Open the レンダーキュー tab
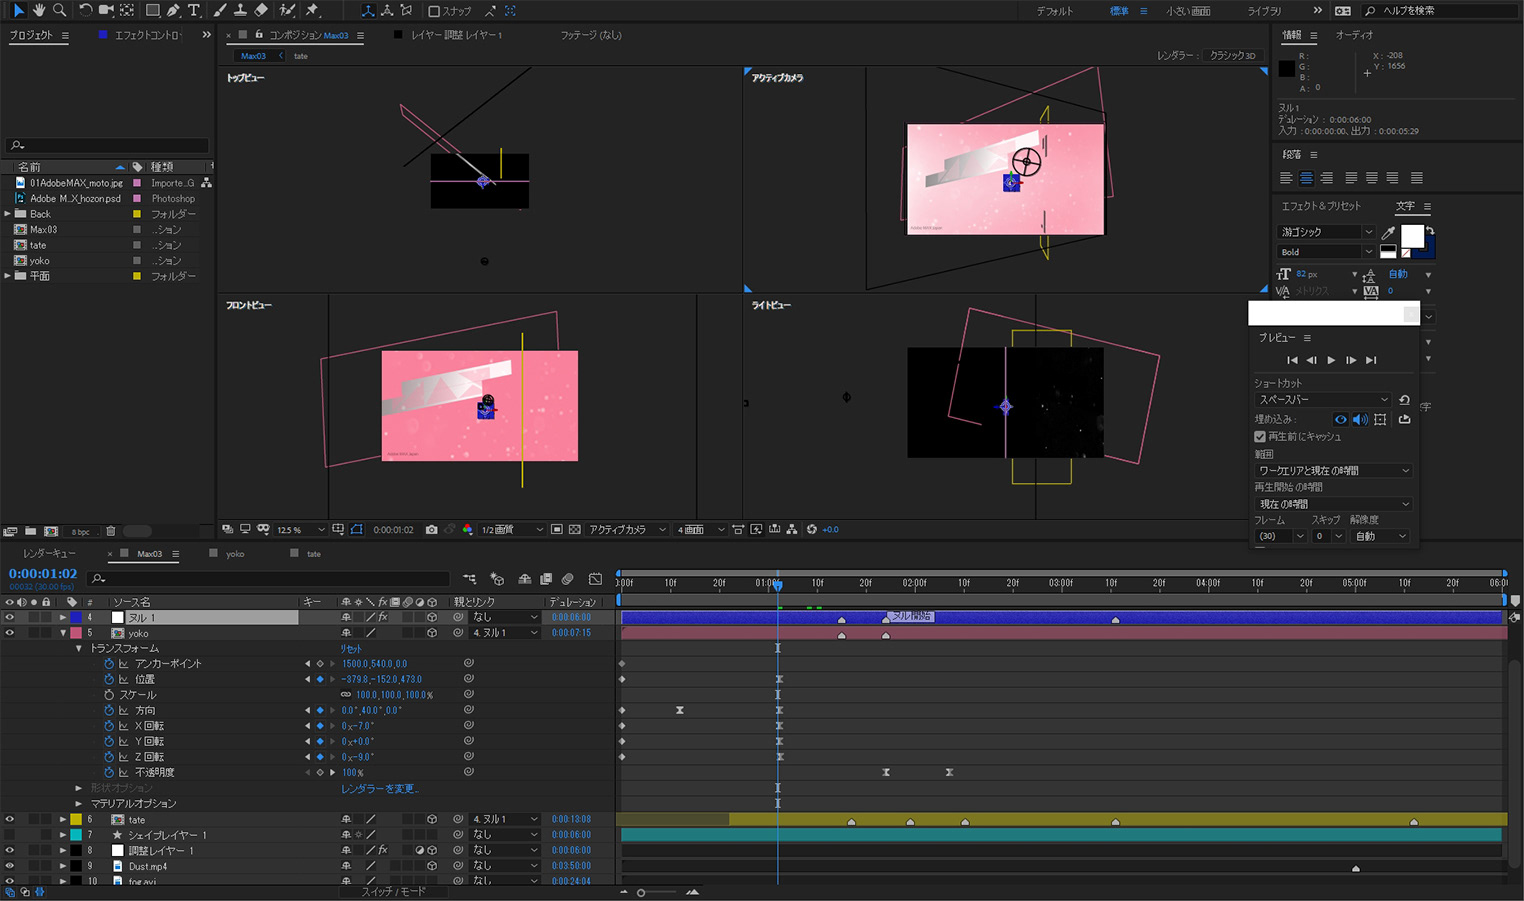 (x=49, y=553)
